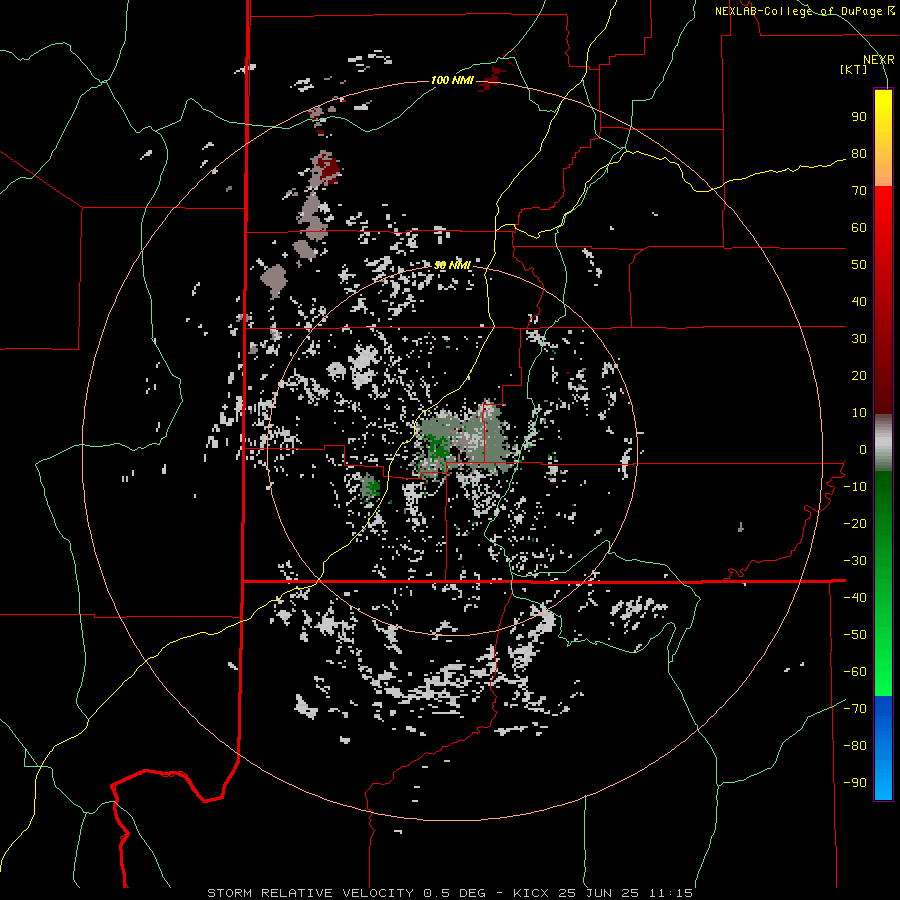Click the NEXR label above the color scale
This screenshot has width=900, height=900.
click(x=879, y=60)
